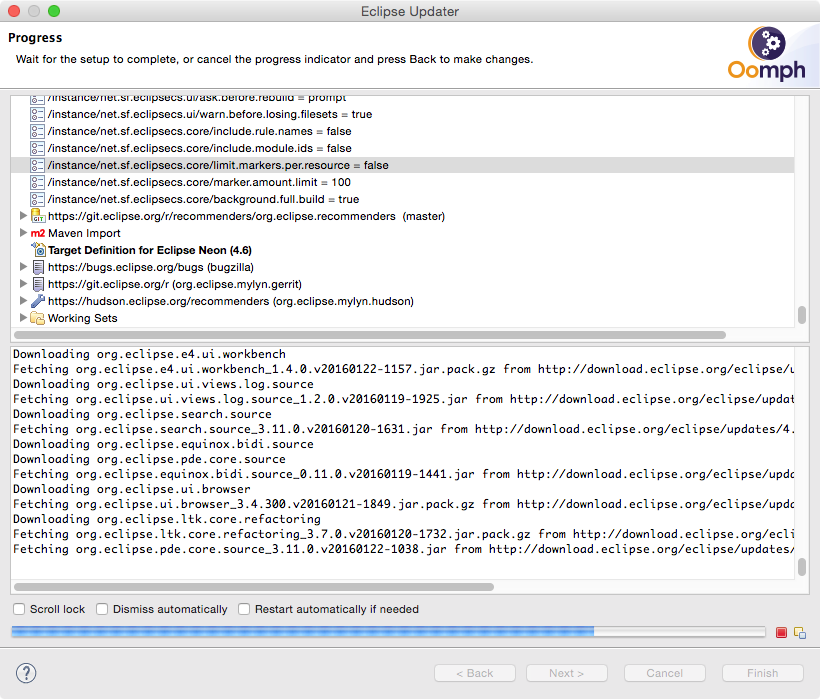Click preference icon for include.rule.names

[x=37, y=131]
